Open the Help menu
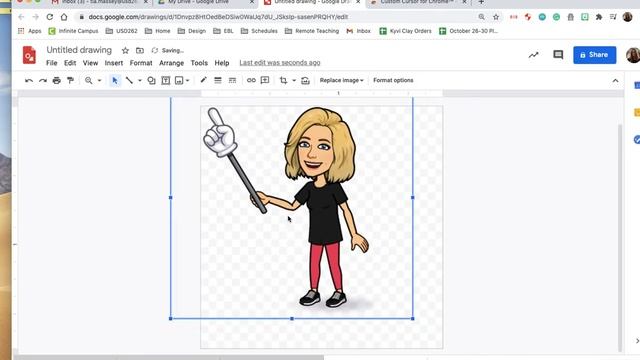 tap(222, 63)
